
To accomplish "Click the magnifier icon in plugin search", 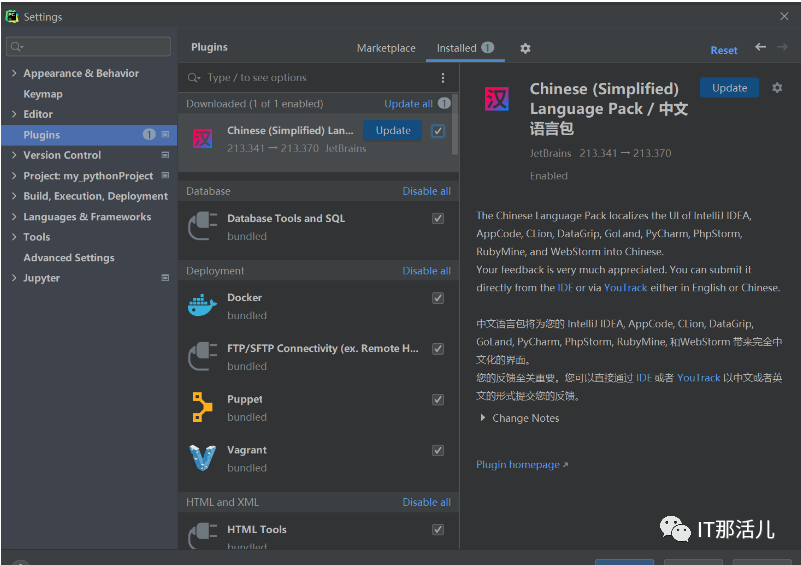I will [194, 78].
